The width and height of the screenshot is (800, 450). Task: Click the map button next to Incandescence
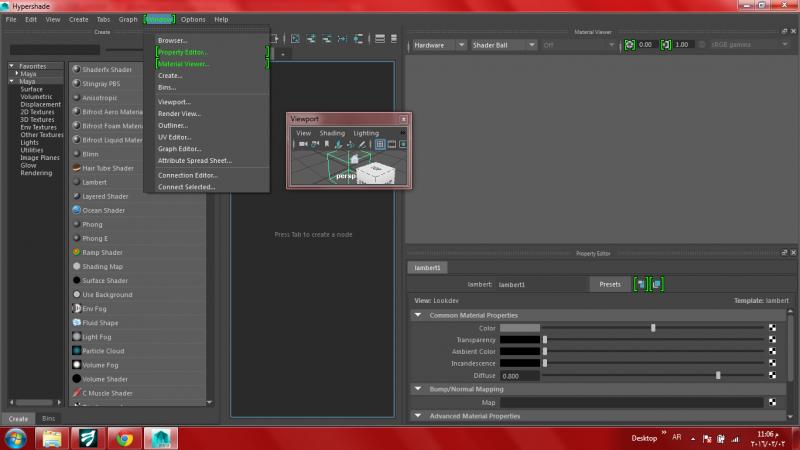tap(772, 363)
